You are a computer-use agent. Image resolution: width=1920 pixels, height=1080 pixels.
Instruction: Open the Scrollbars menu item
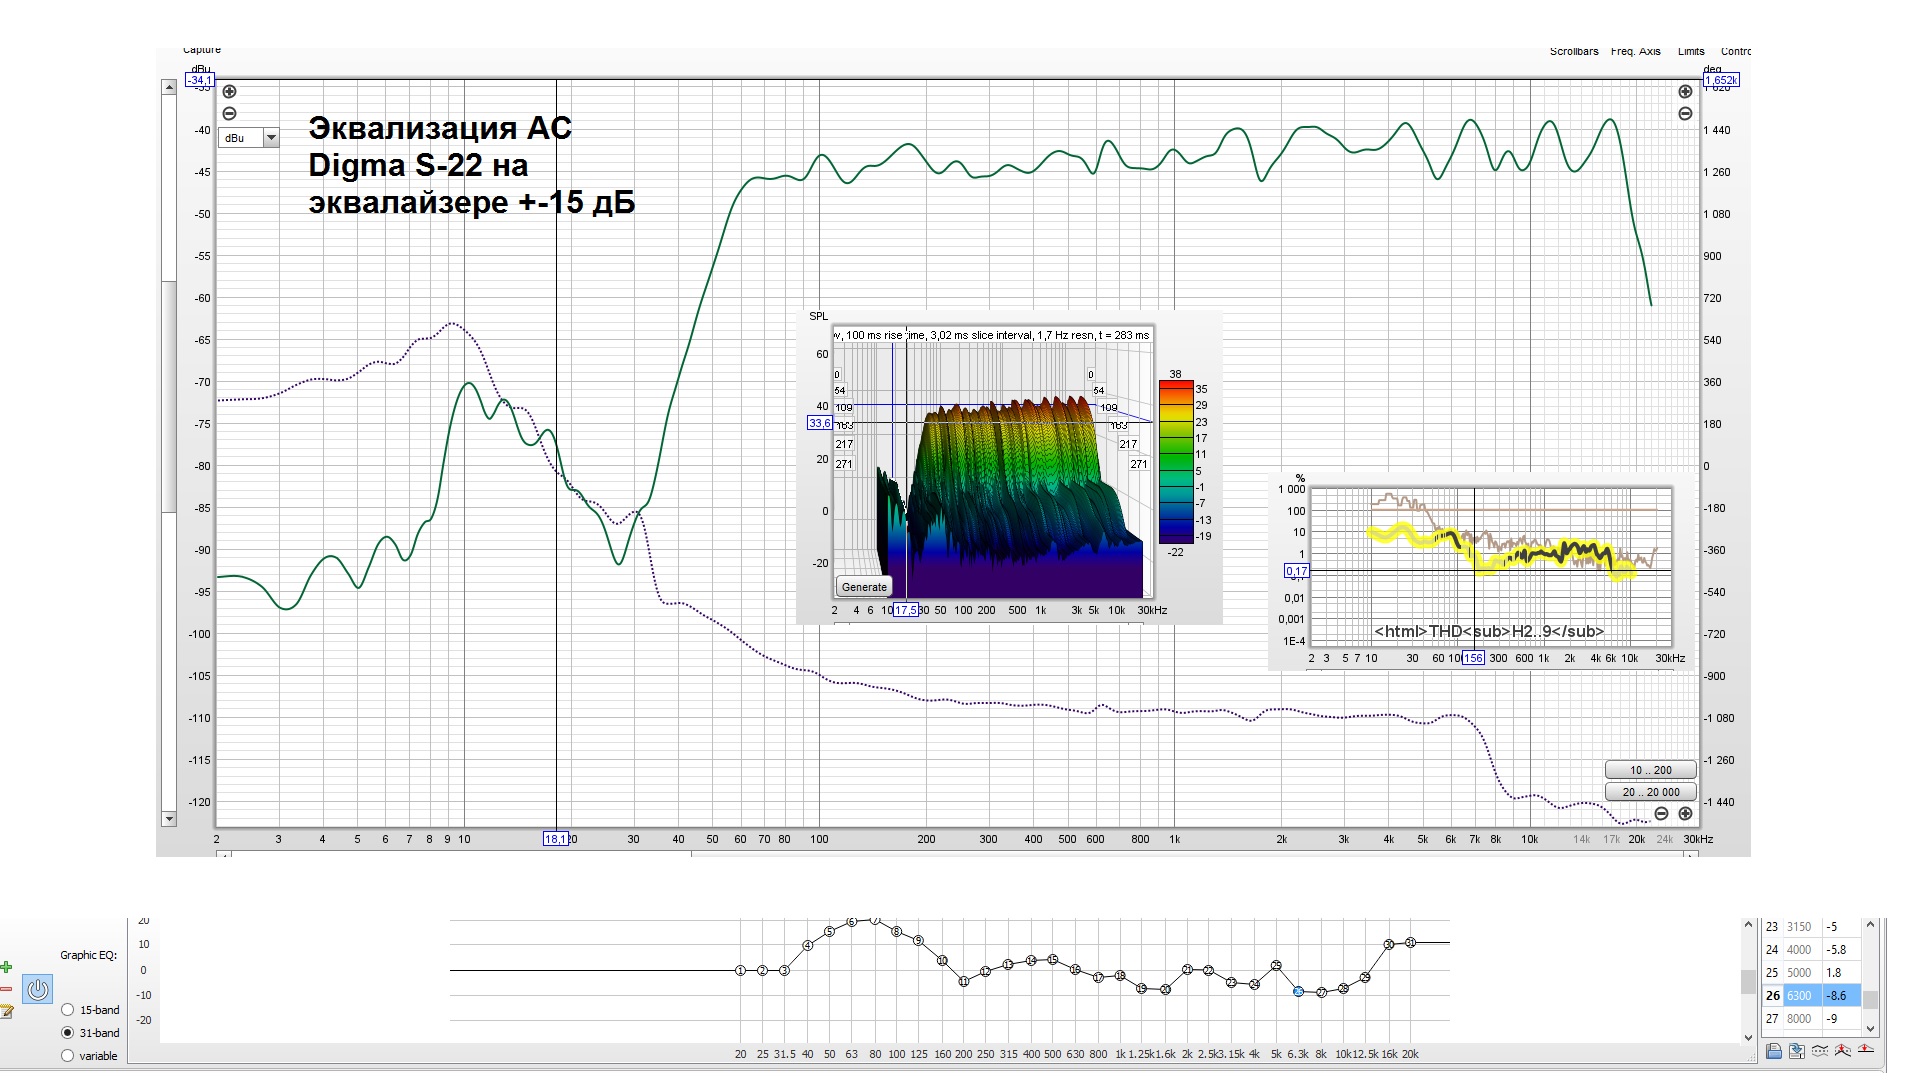[x=1573, y=52]
